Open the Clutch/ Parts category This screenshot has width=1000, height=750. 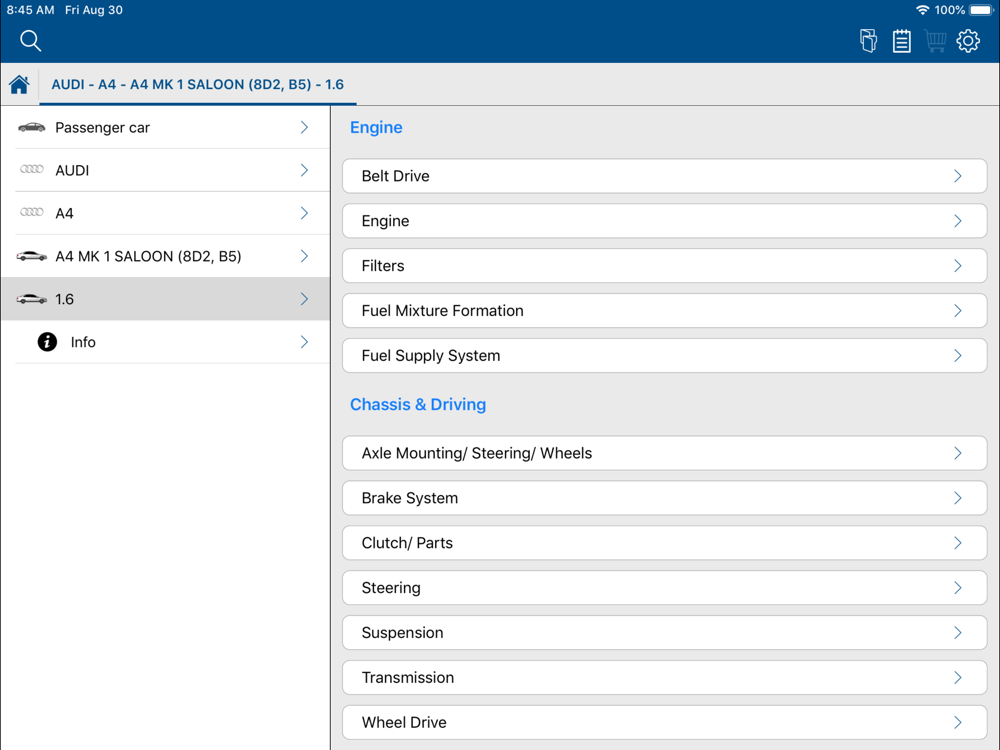pos(664,543)
